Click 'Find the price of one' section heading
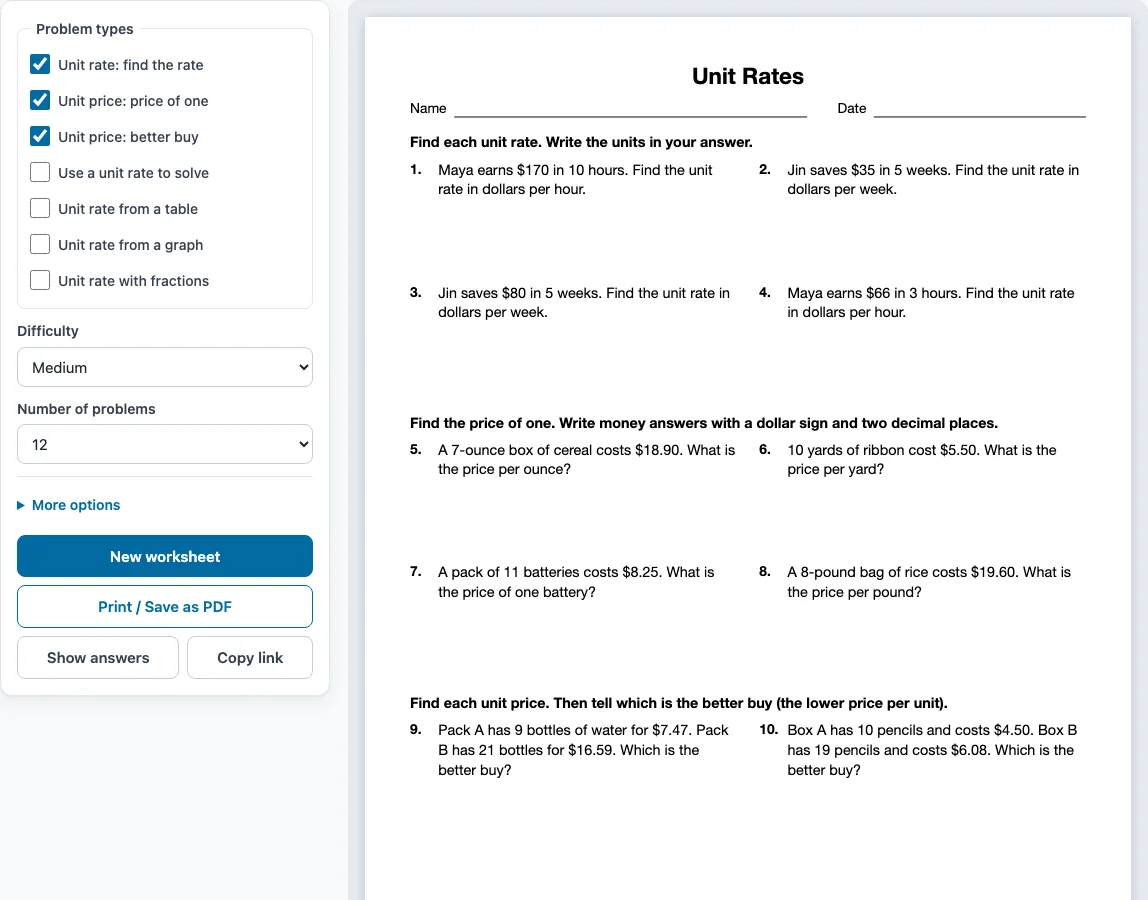 (x=704, y=423)
